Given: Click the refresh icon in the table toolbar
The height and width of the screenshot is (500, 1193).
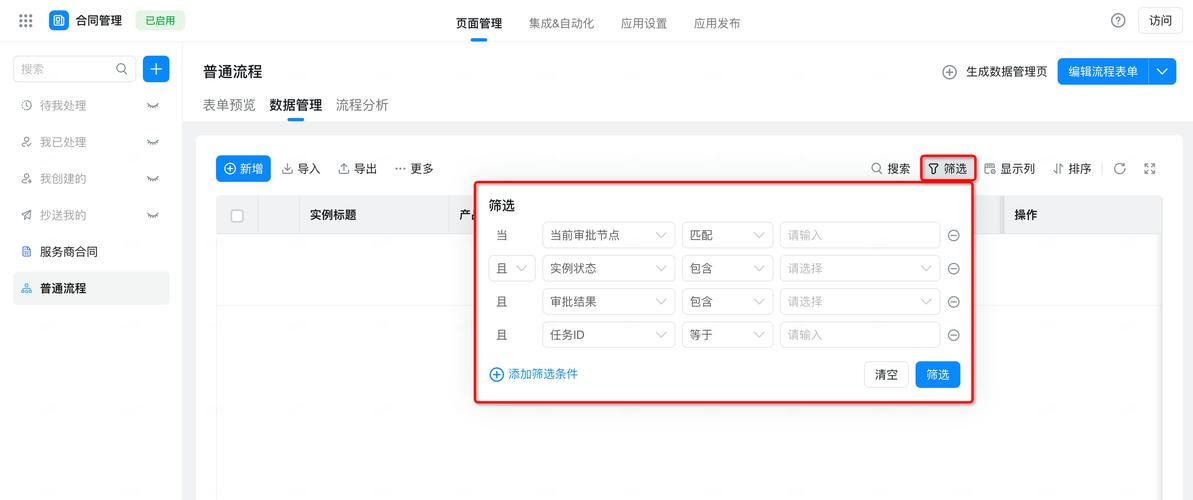Looking at the screenshot, I should click(1120, 169).
